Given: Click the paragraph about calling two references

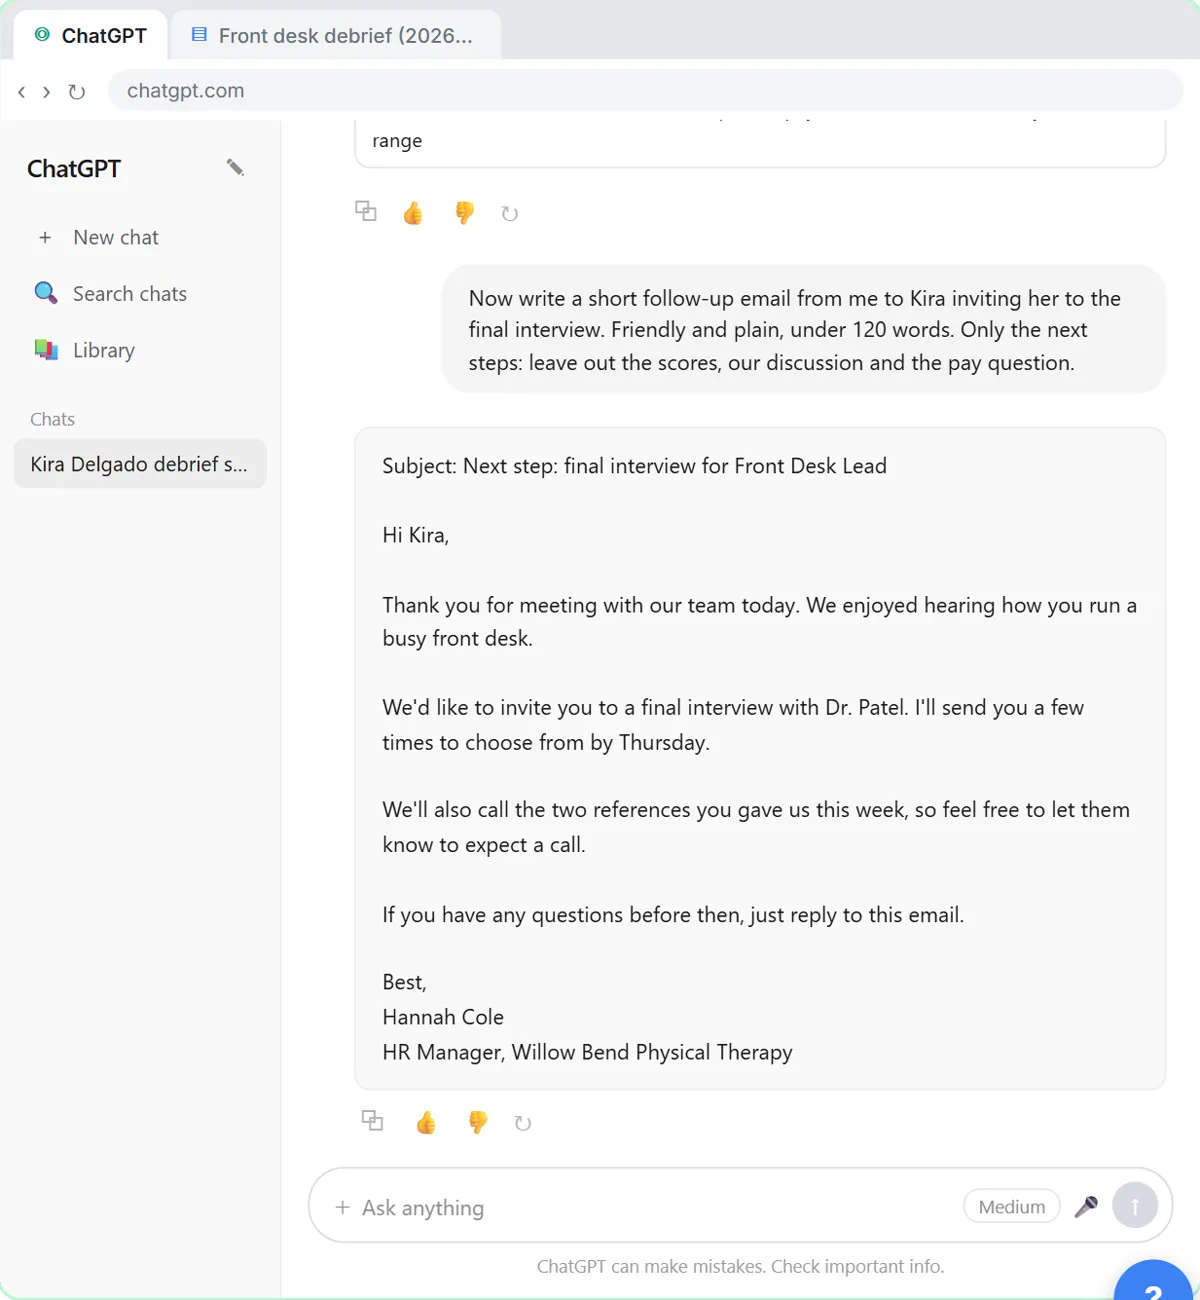Looking at the screenshot, I should pos(756,827).
